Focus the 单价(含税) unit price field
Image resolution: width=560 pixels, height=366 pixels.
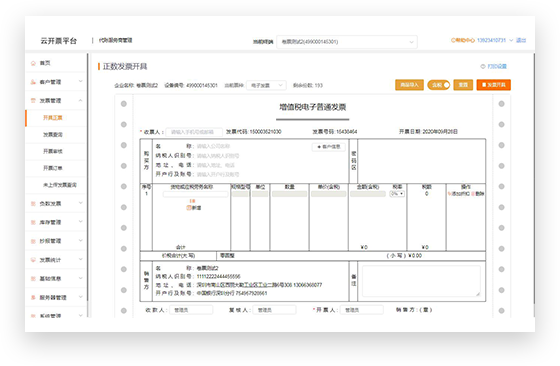tap(329, 194)
